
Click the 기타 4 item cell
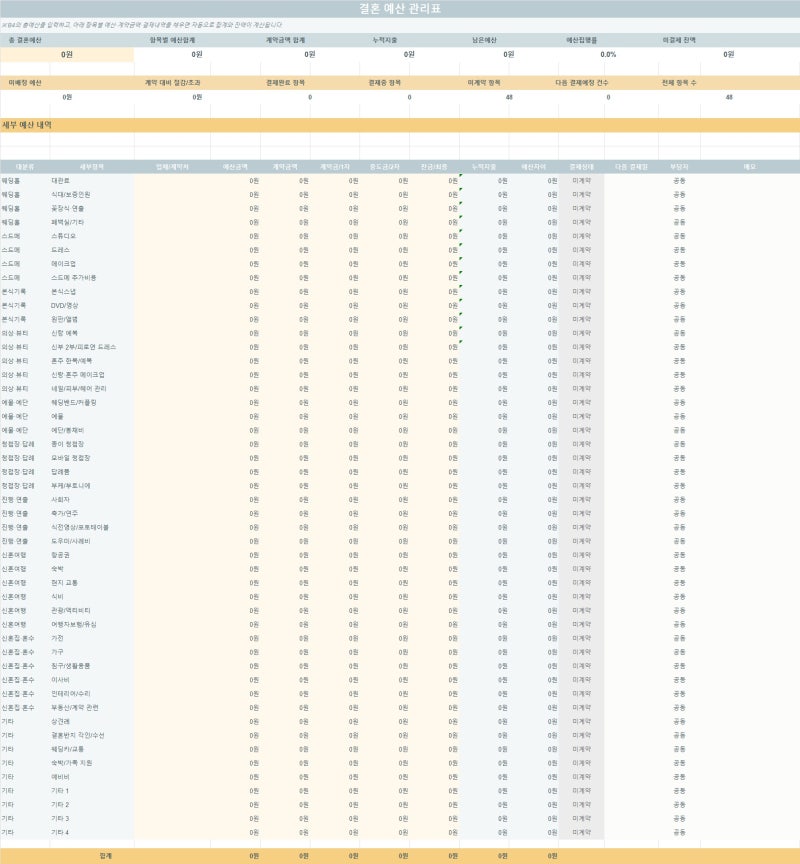(x=91, y=832)
